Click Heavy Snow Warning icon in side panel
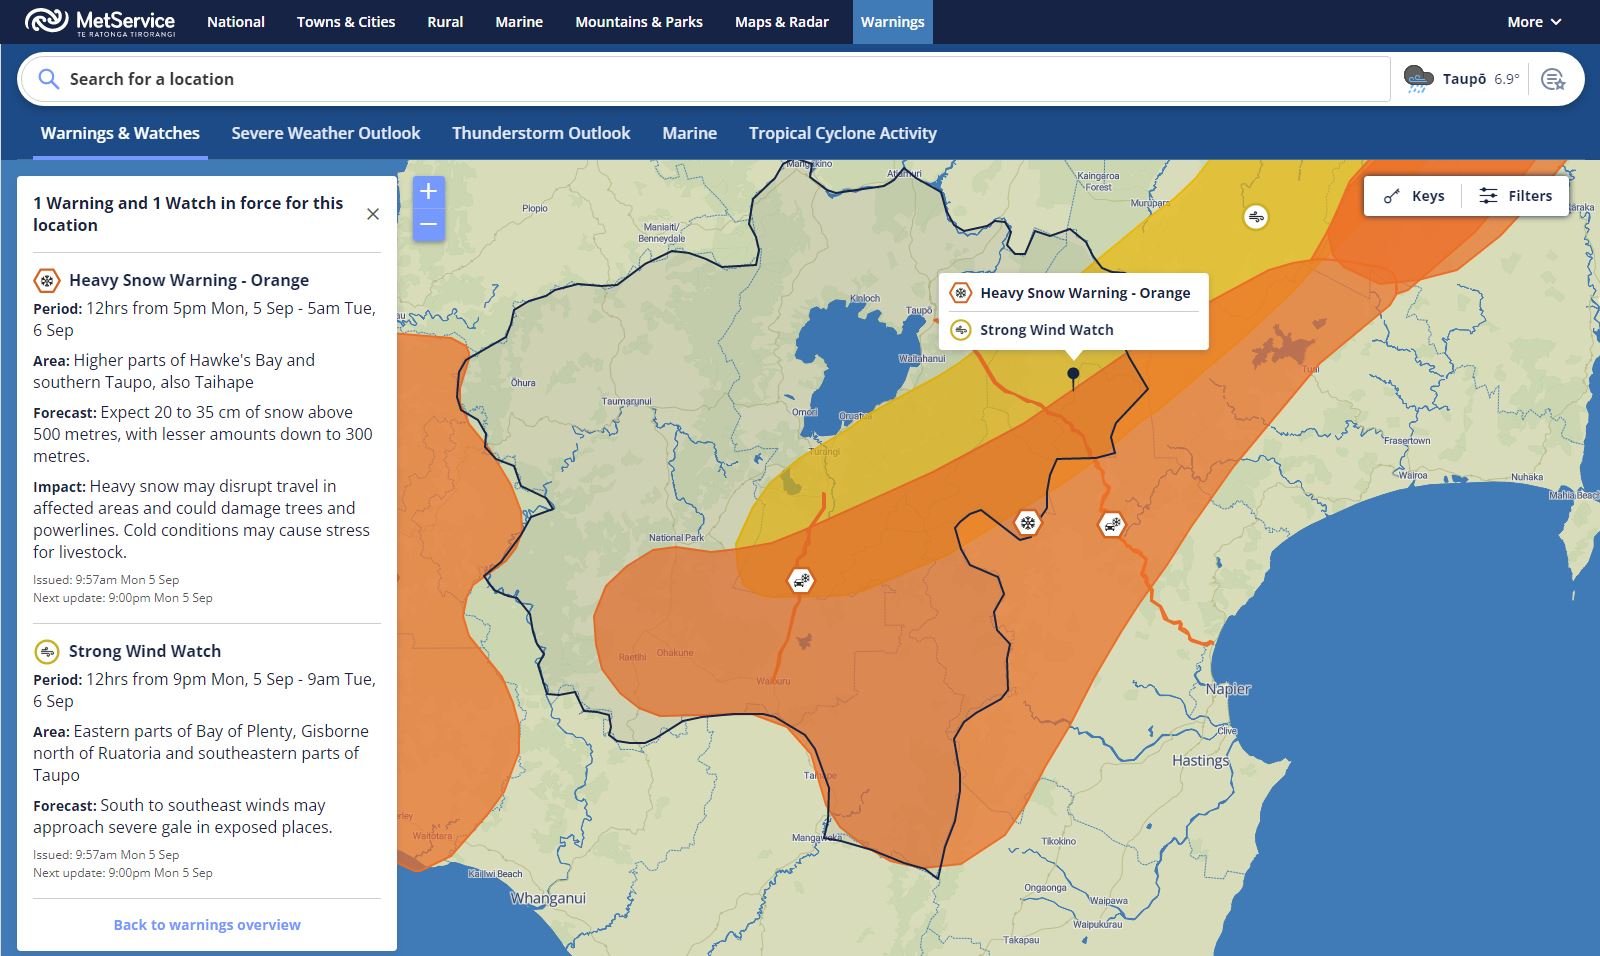 [47, 281]
